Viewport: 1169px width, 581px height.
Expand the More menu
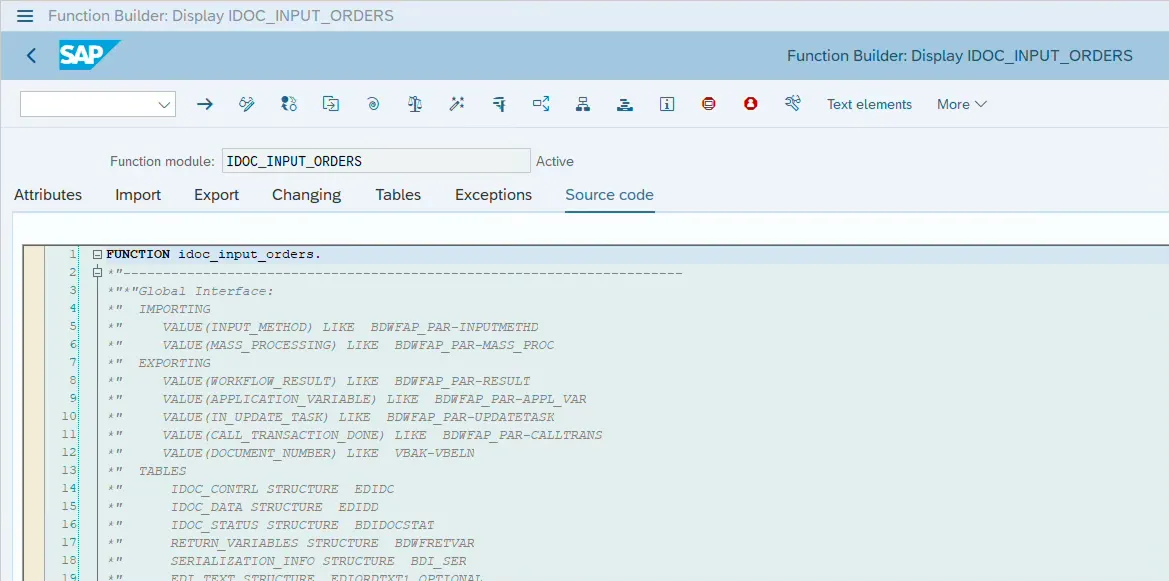tap(961, 104)
